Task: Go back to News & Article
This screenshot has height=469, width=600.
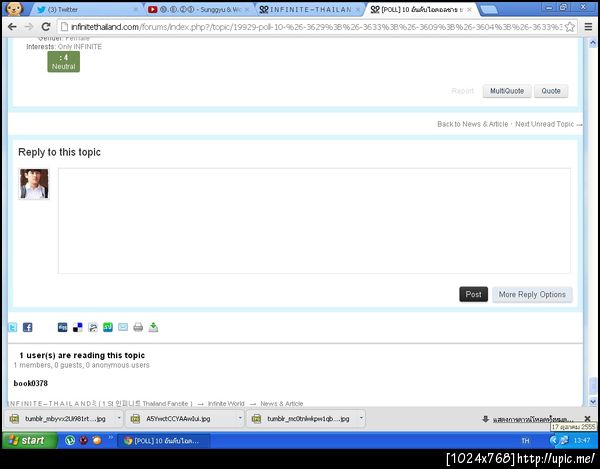Action: point(473,124)
